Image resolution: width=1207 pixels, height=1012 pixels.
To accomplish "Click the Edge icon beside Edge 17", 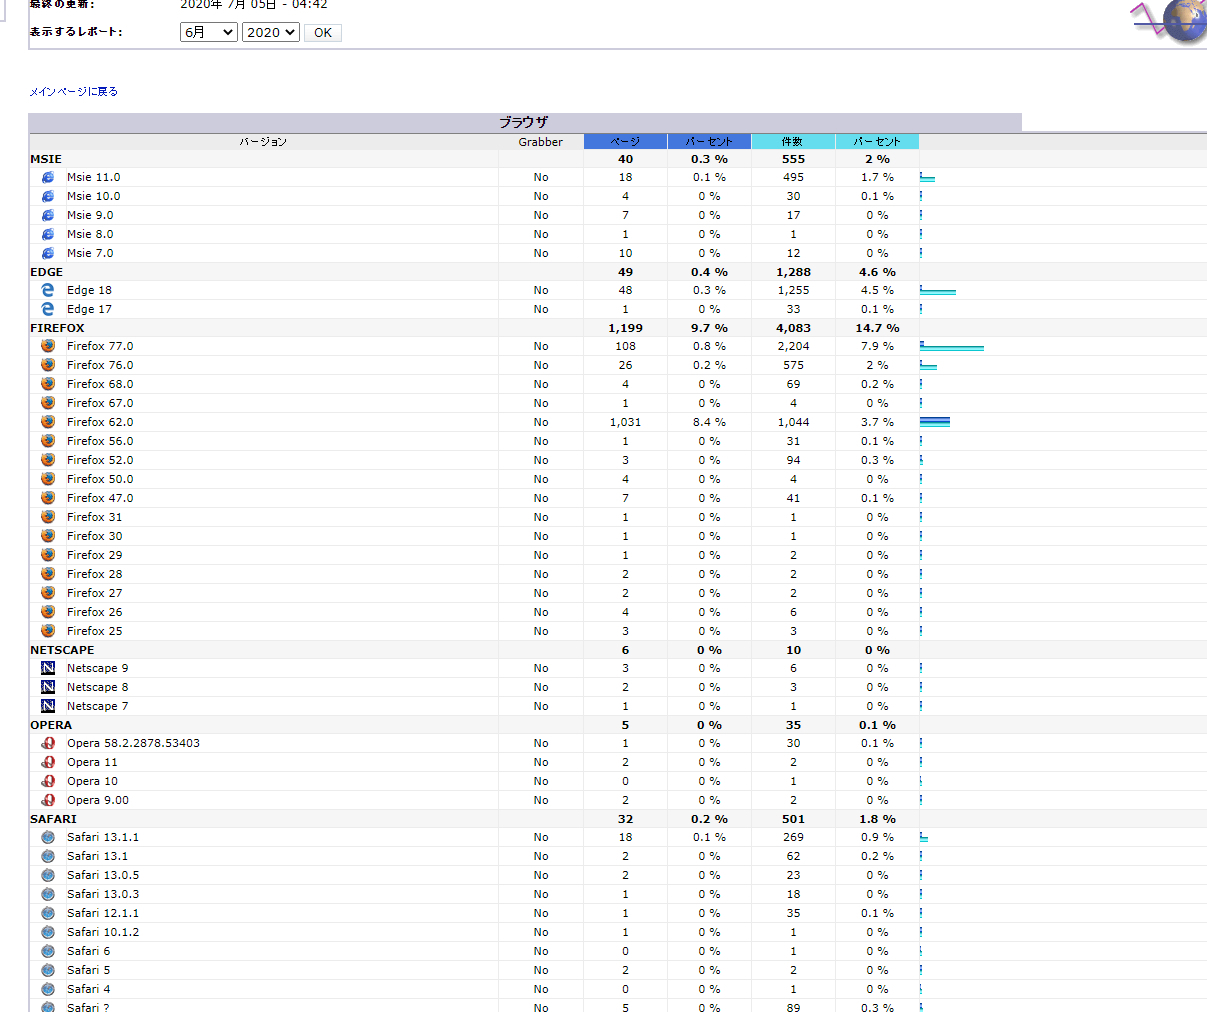I will pyautogui.click(x=48, y=309).
